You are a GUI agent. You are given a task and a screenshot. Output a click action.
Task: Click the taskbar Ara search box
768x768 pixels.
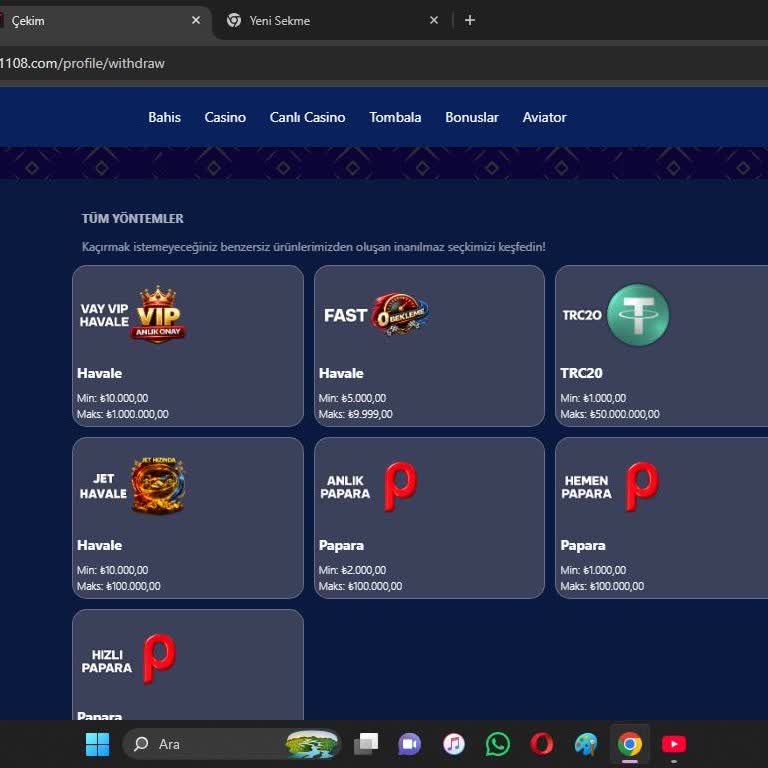[231, 744]
